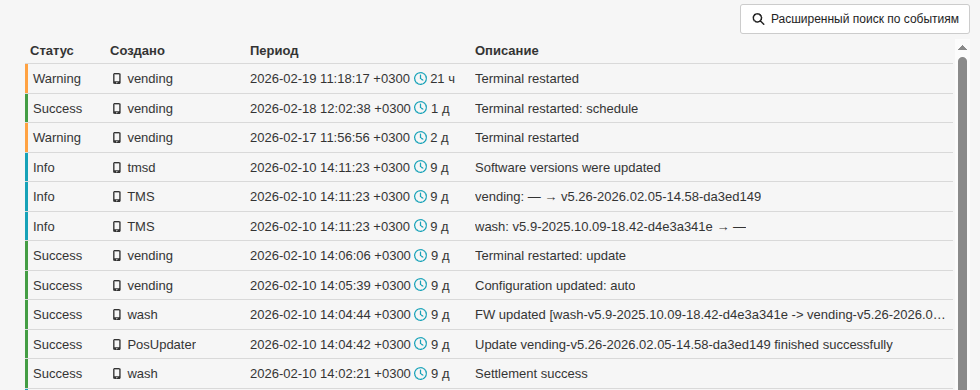This screenshot has width=980, height=390.
Task: Sort by the Статус column header
Action: (52, 51)
